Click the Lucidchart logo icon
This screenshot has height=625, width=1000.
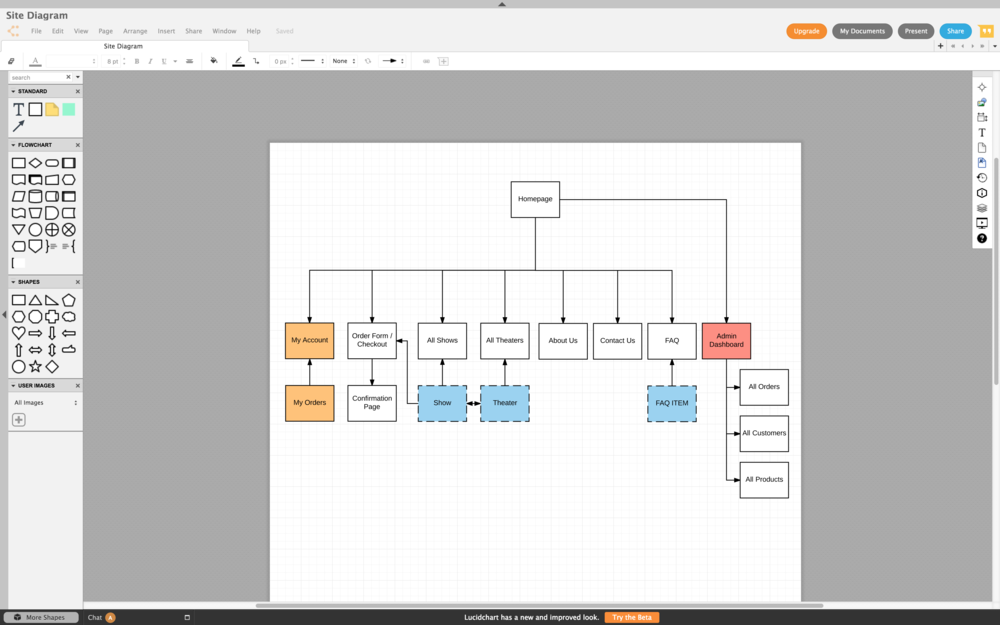pyautogui.click(x=13, y=31)
